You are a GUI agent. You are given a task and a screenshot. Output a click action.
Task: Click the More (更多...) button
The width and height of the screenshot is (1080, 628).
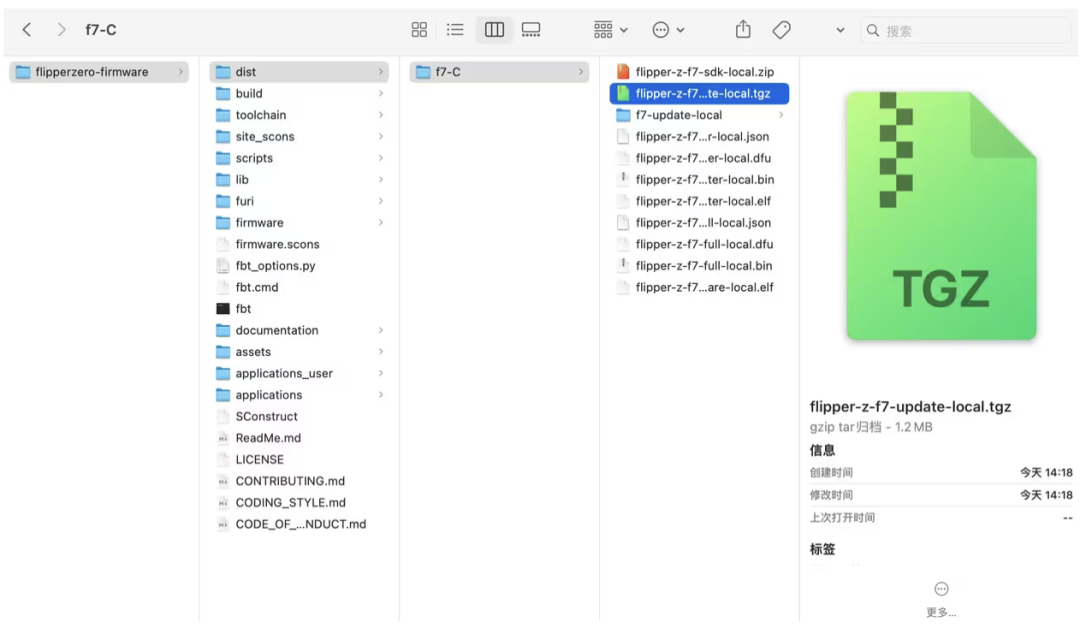click(x=941, y=599)
